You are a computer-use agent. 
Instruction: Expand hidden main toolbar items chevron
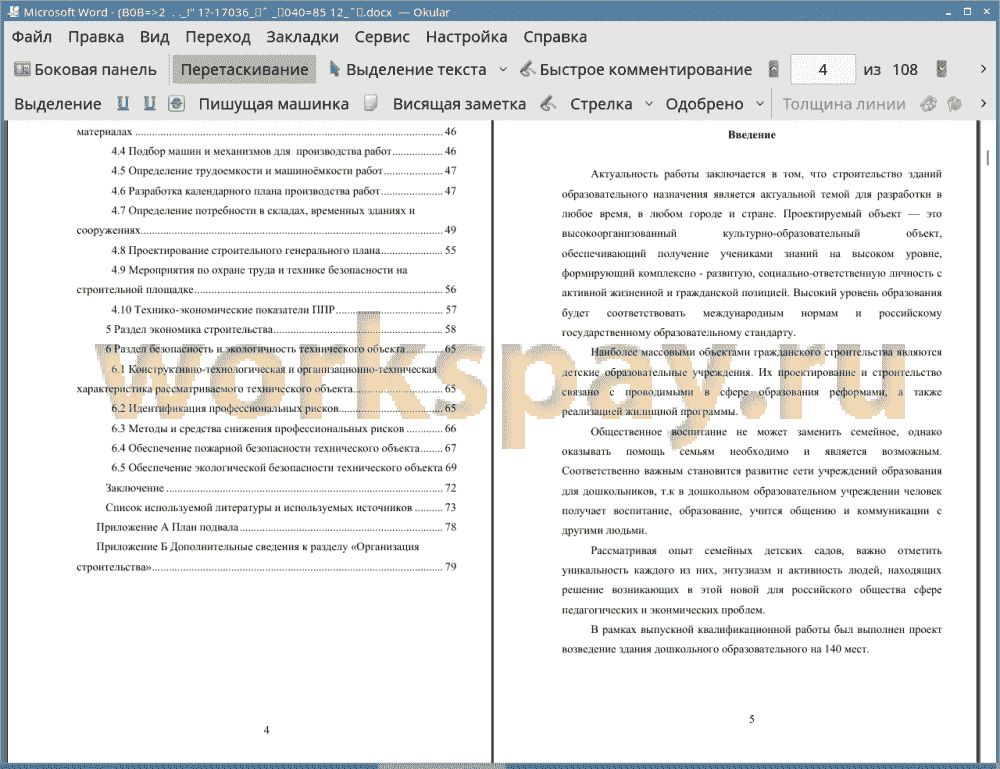983,69
